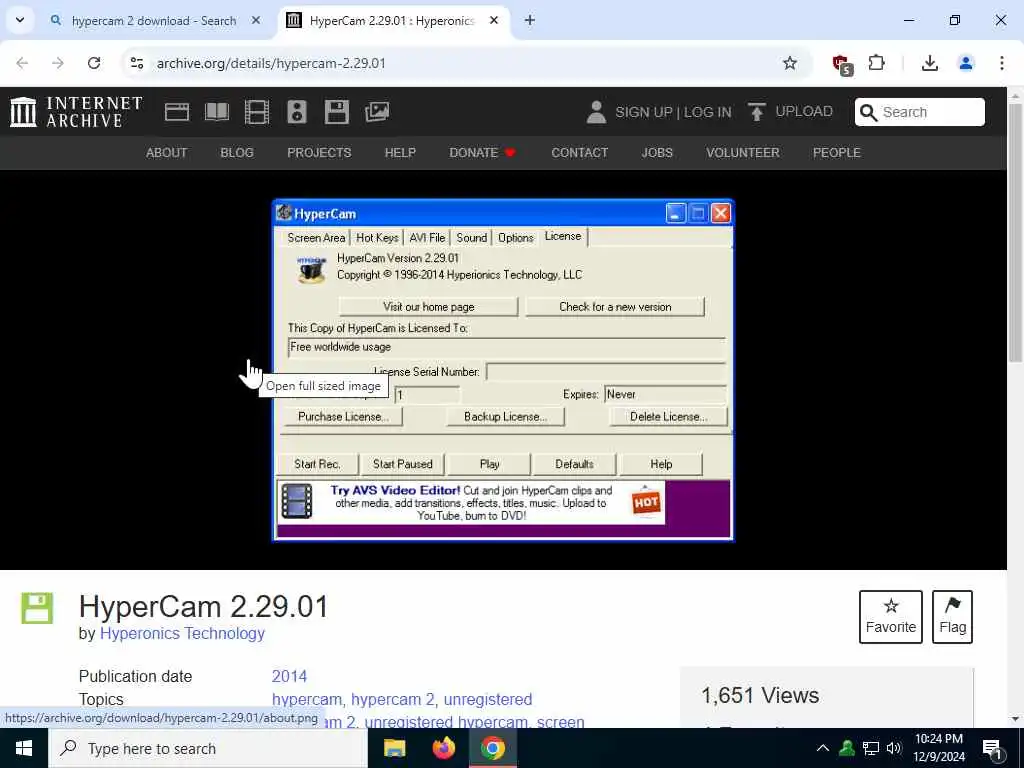This screenshot has height=768, width=1024.
Task: Click the hypercam 2 topic link
Action: click(392, 699)
